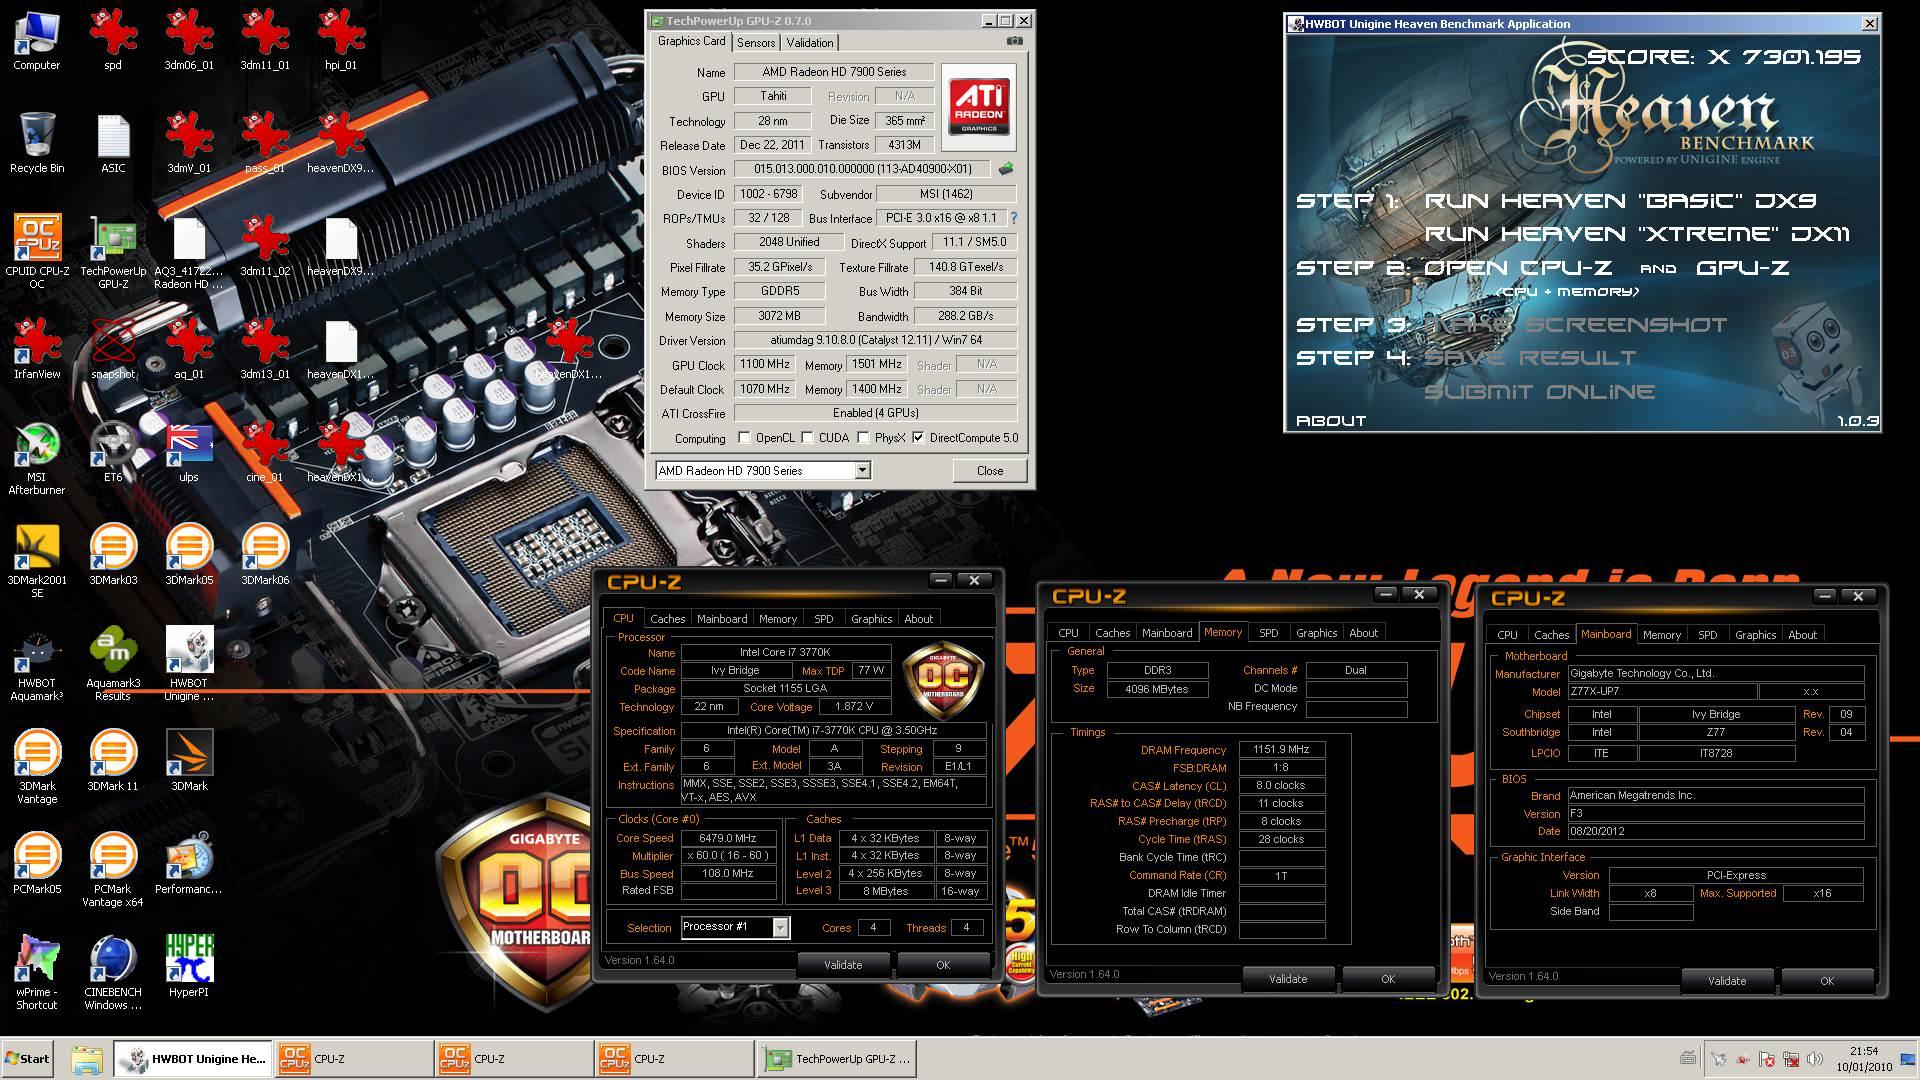1920x1080 pixels.
Task: Launch CPUID CPU-Z OC desktop shortcut
Action: click(36, 251)
